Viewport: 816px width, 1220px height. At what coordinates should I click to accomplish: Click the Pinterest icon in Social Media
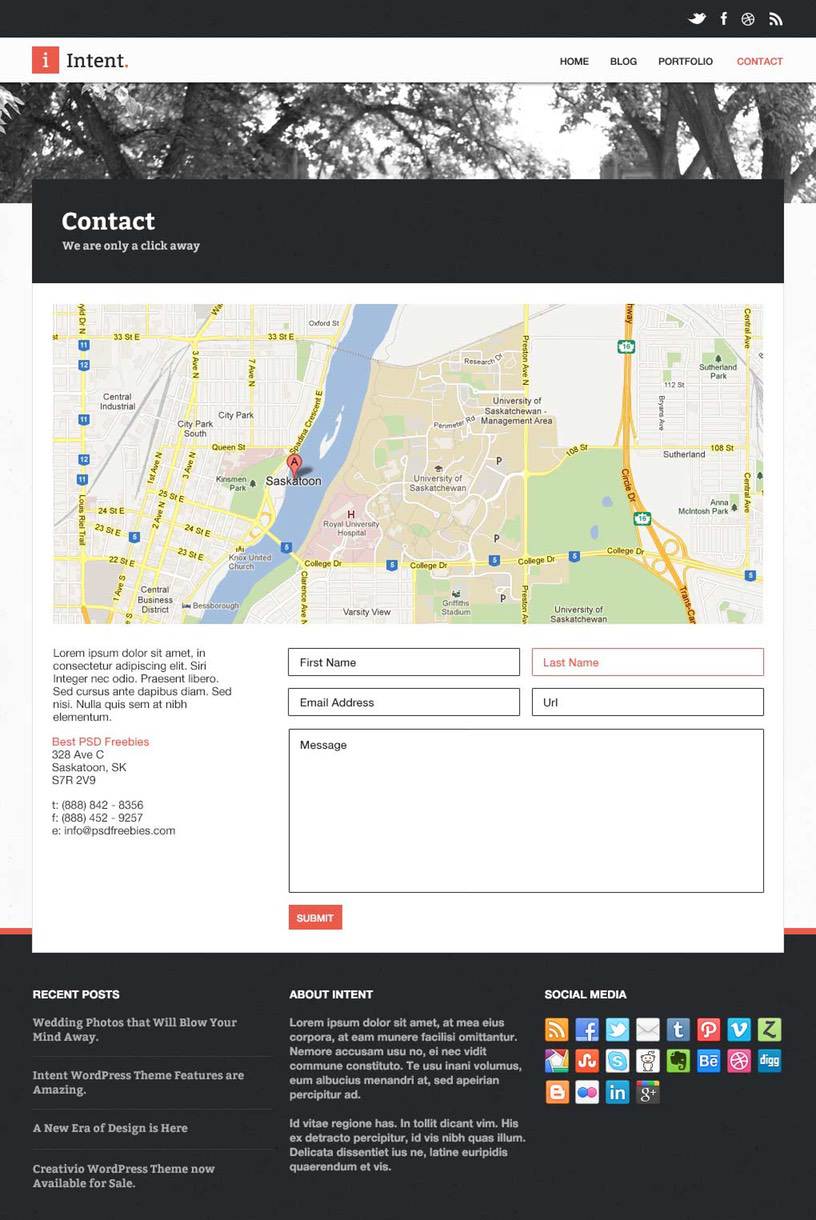coord(708,1030)
